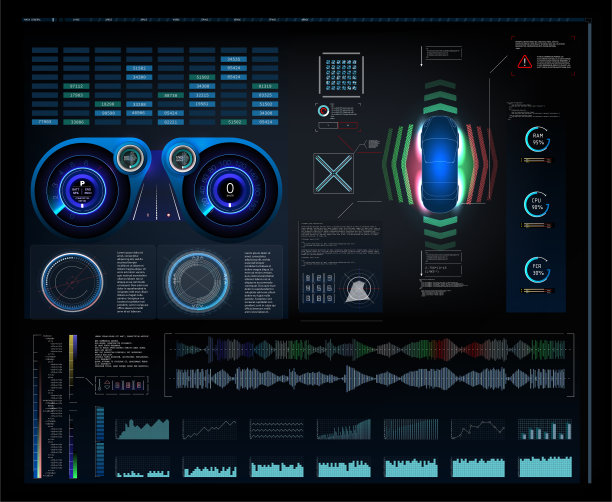Click the red warning triangle icon
Screen dimensions: 612x502
pos(524,62)
